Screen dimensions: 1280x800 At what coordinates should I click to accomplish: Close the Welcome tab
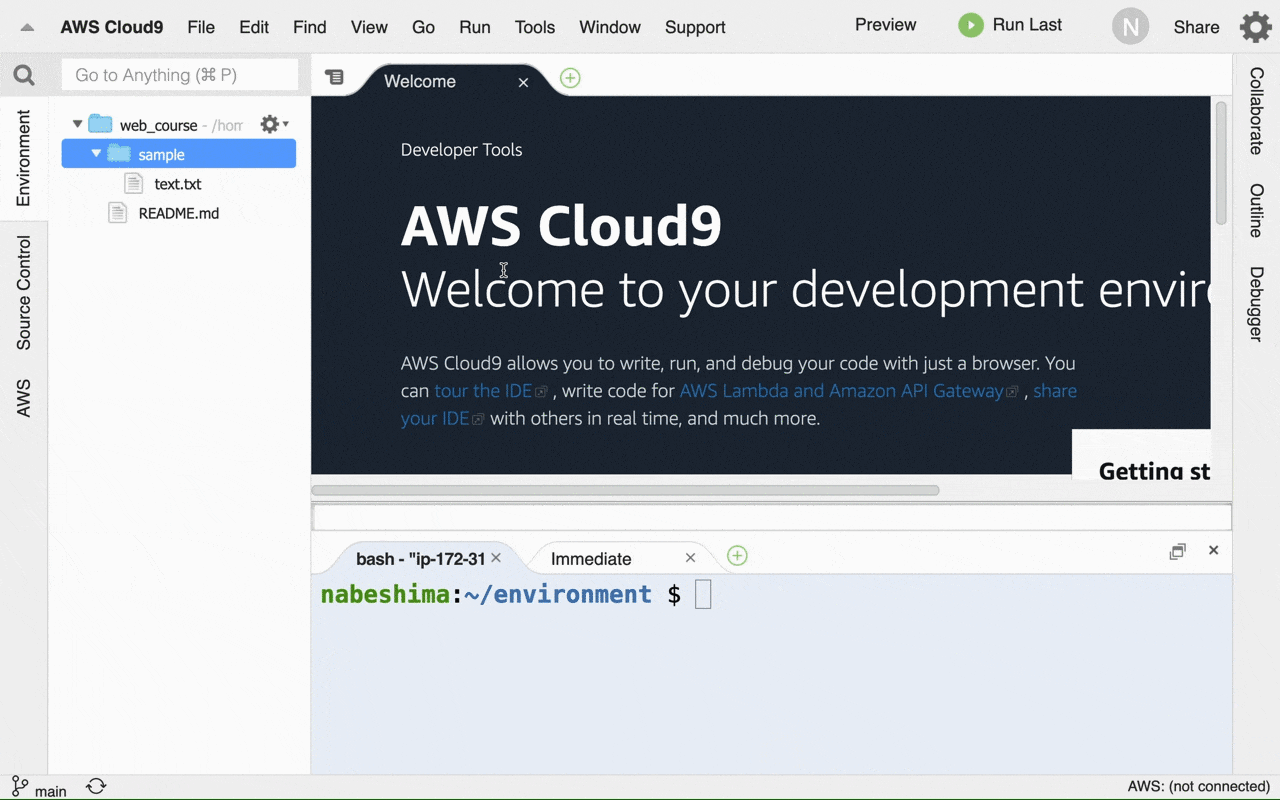523,82
